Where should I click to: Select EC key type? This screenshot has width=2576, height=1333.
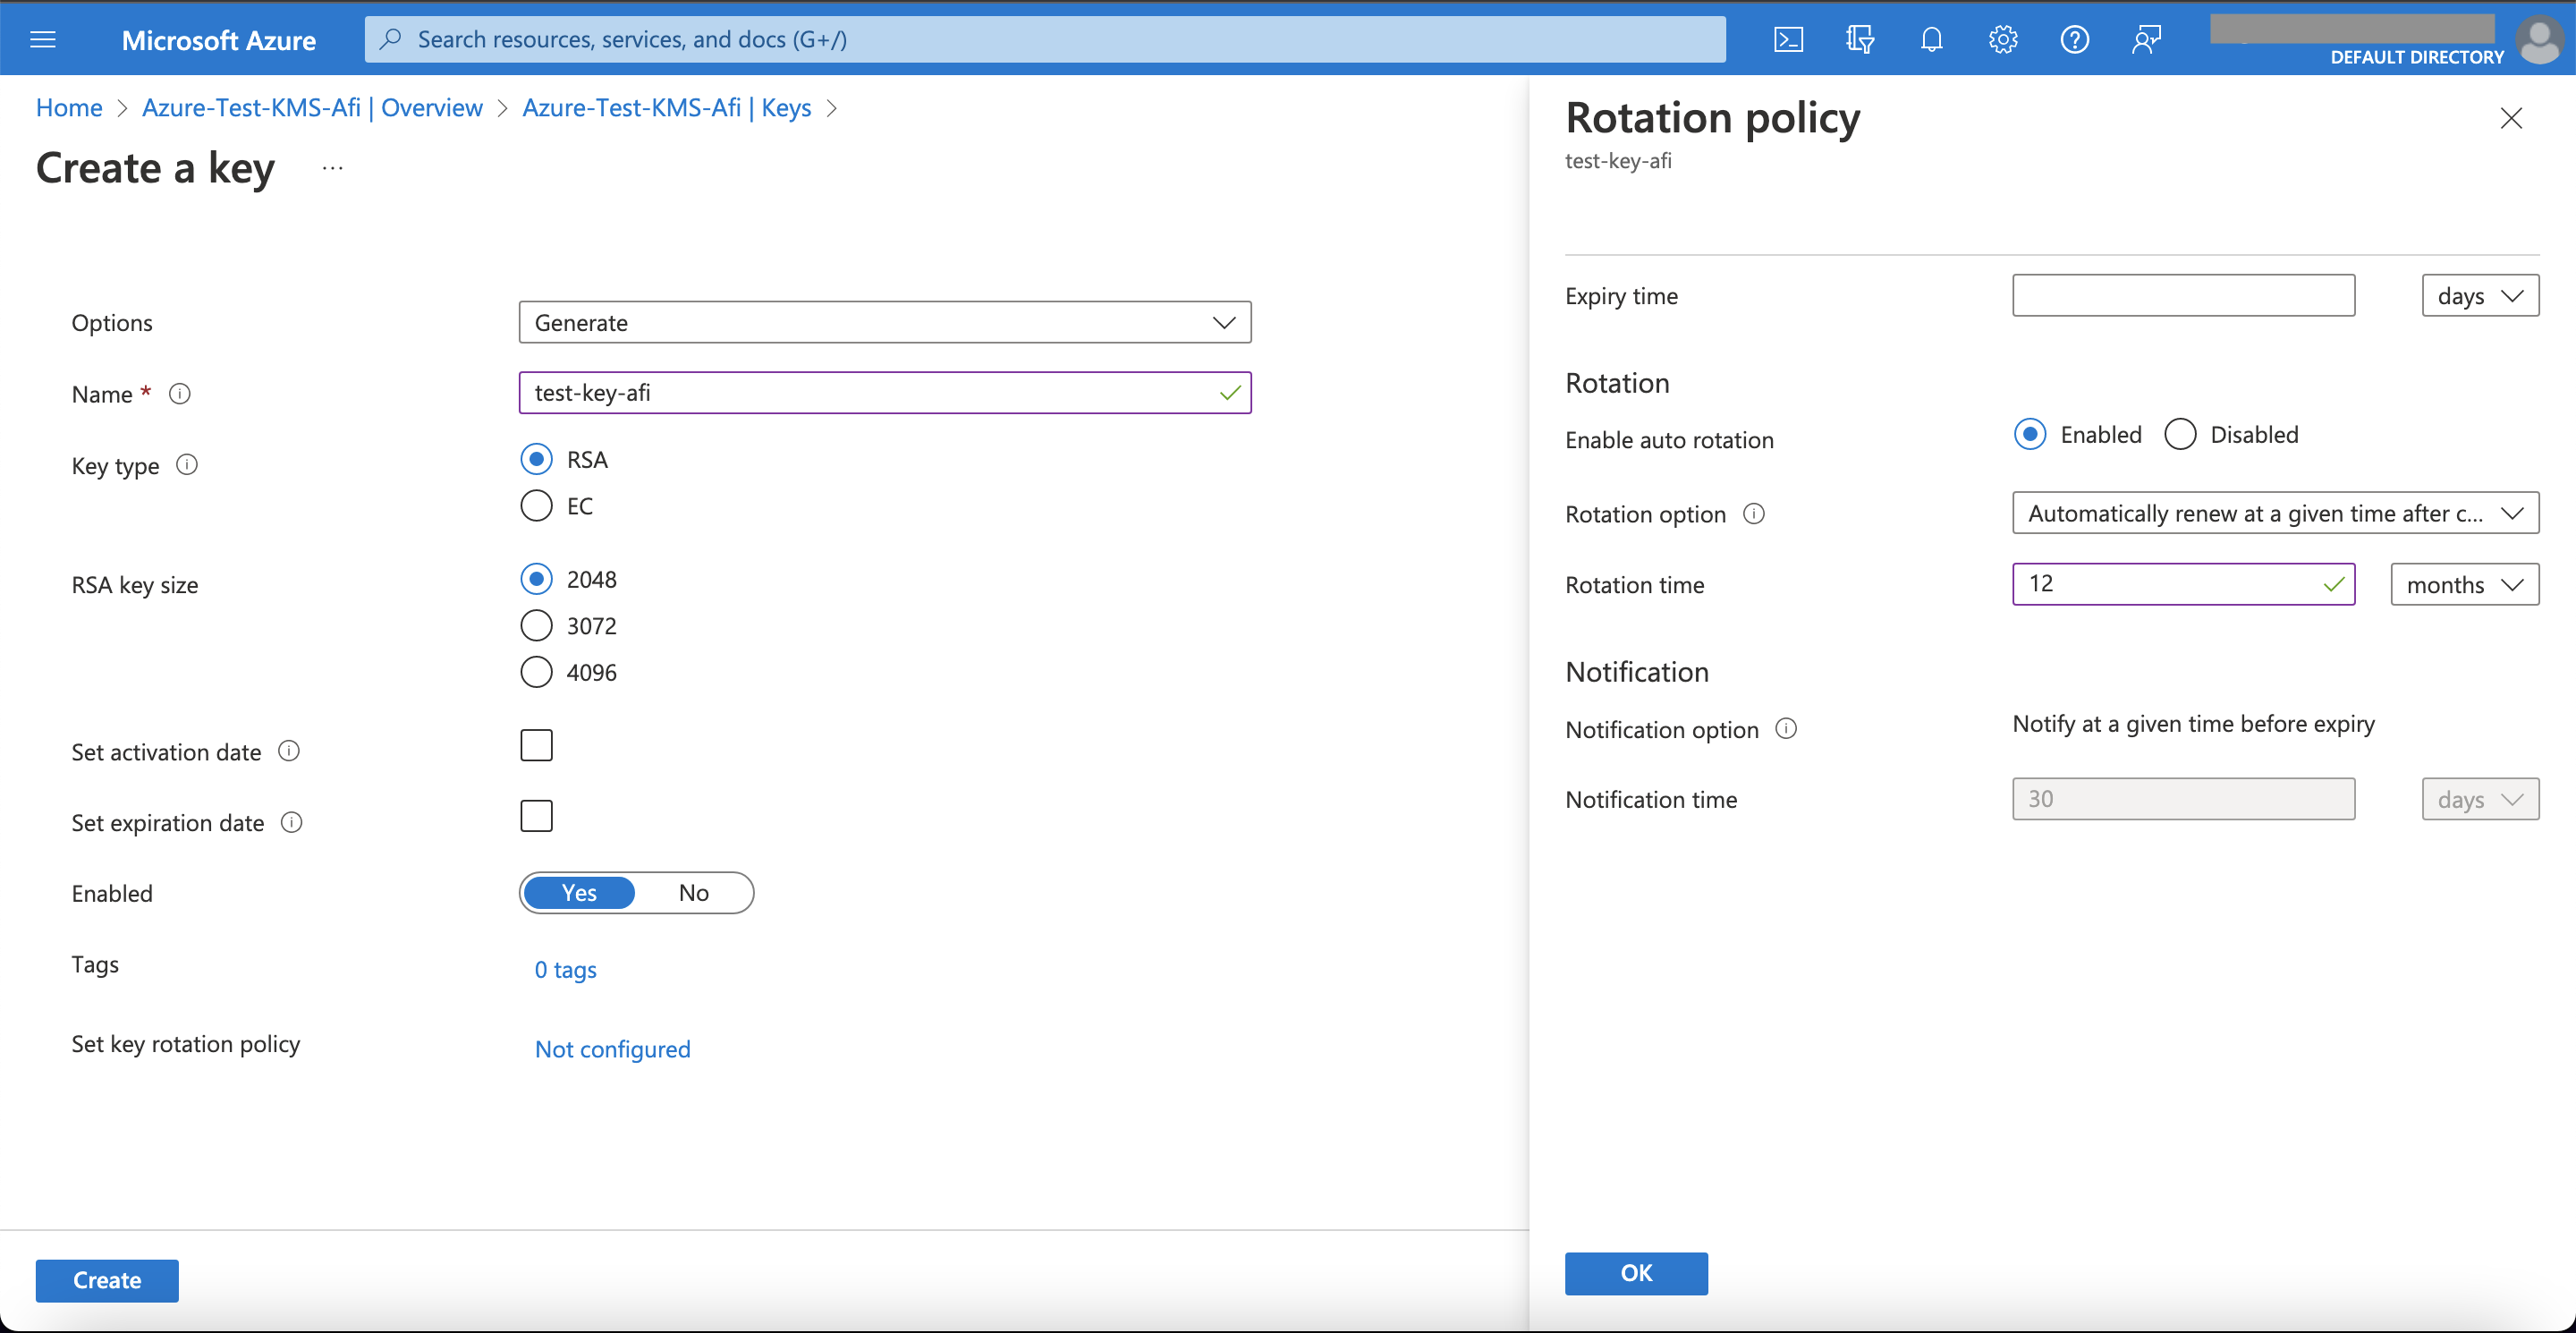point(537,506)
